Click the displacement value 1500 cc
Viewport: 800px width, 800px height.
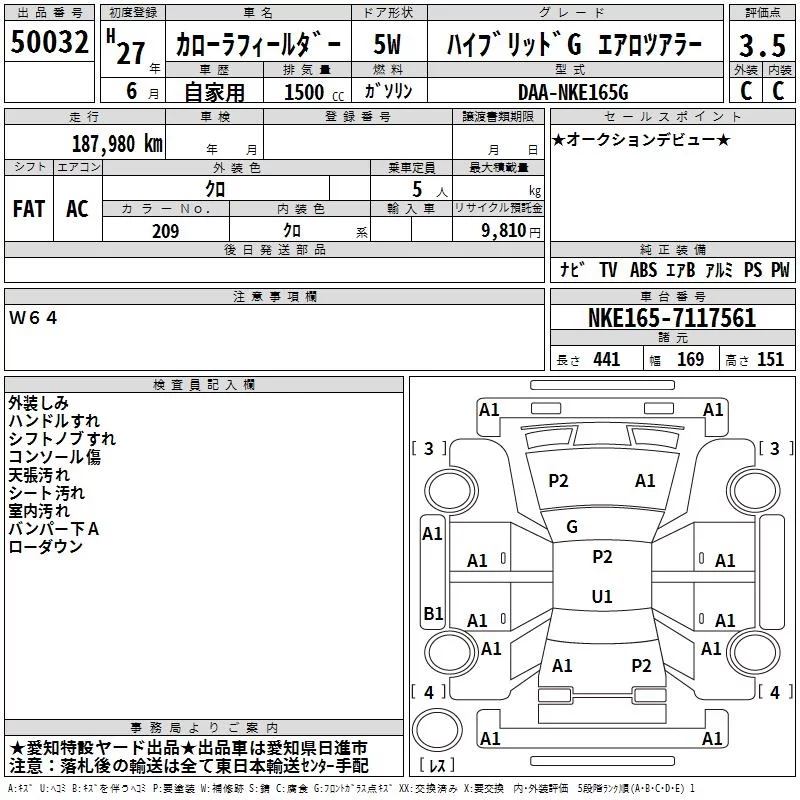click(x=314, y=92)
